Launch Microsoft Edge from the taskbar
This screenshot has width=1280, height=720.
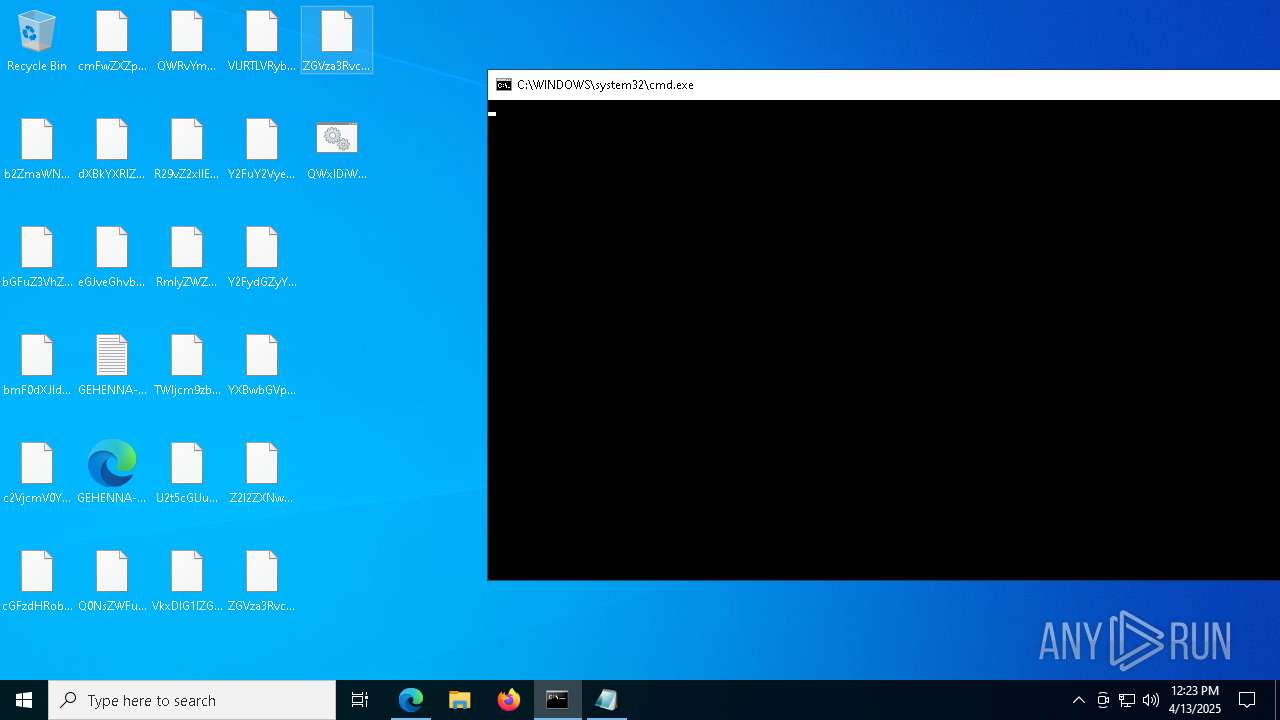(x=411, y=700)
